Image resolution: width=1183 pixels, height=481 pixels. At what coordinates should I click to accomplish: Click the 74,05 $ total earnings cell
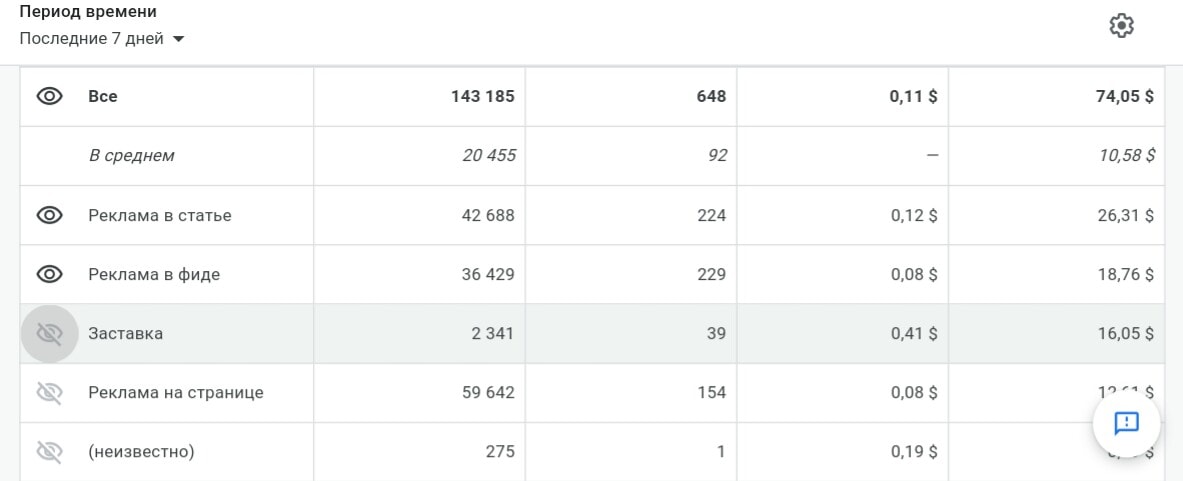coord(1056,97)
